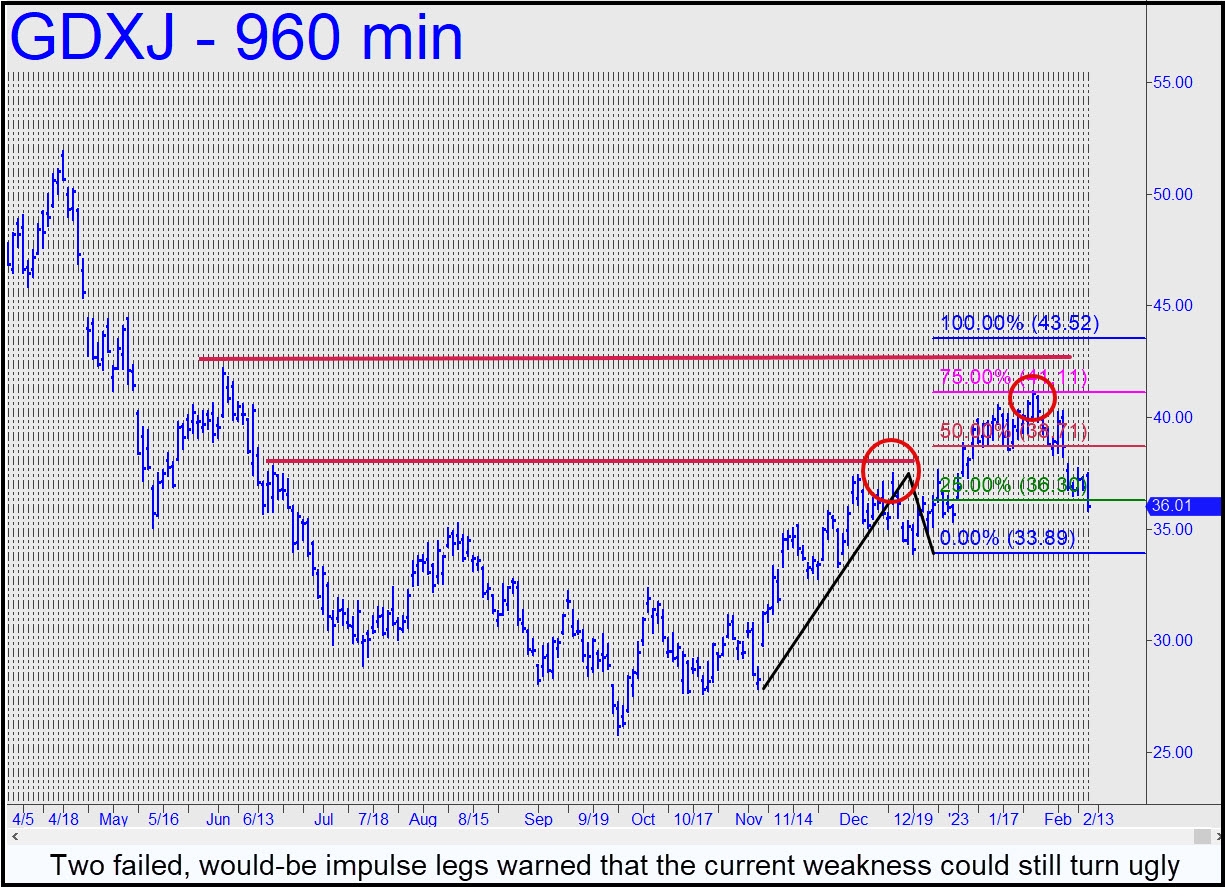Click the 25.00 price axis label

click(1172, 752)
